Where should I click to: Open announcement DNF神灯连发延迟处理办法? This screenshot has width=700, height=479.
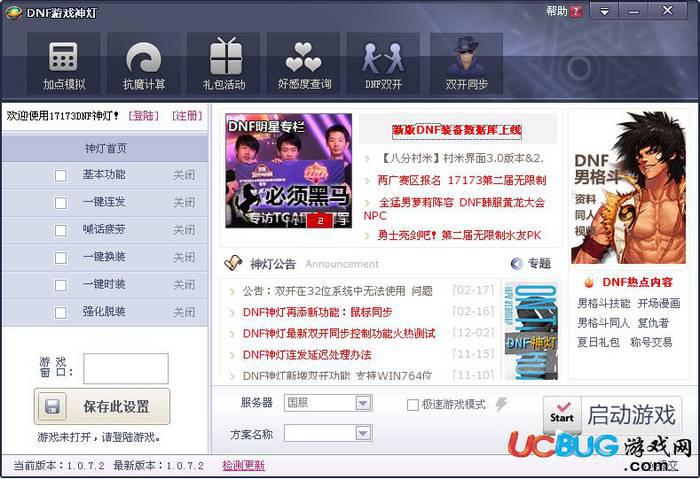click(x=307, y=355)
